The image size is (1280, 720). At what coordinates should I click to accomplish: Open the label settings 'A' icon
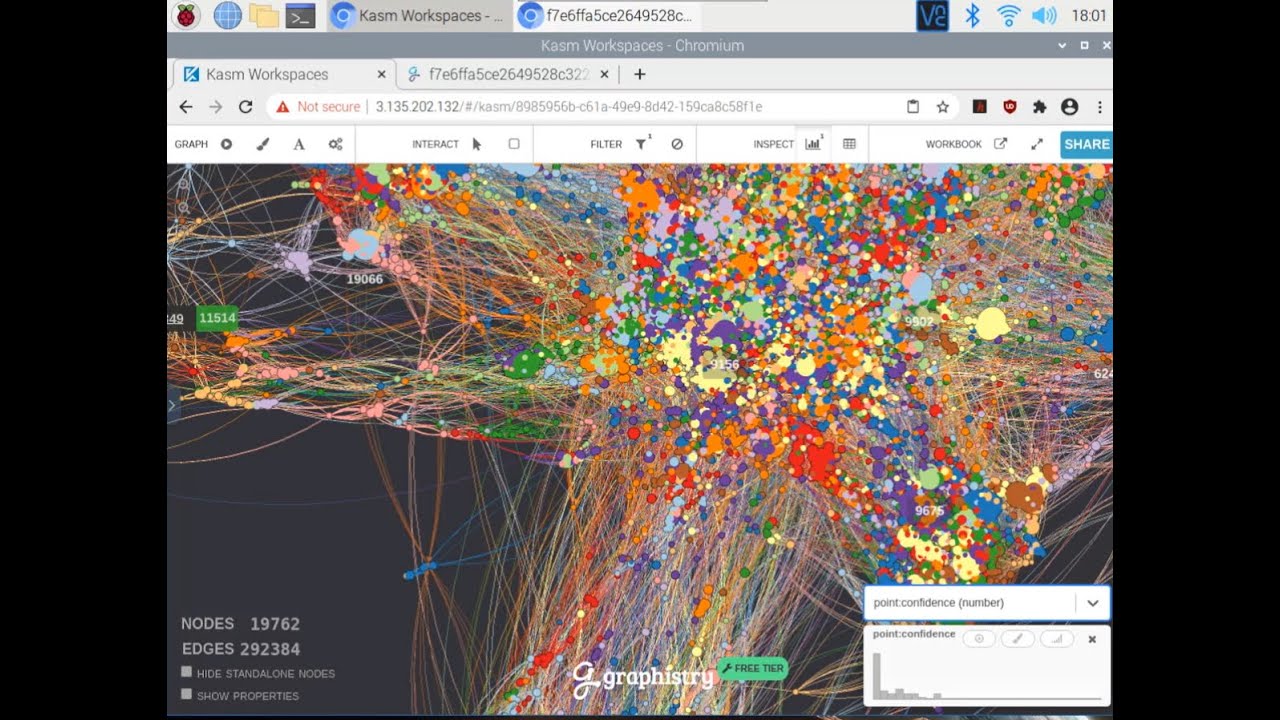[298, 144]
